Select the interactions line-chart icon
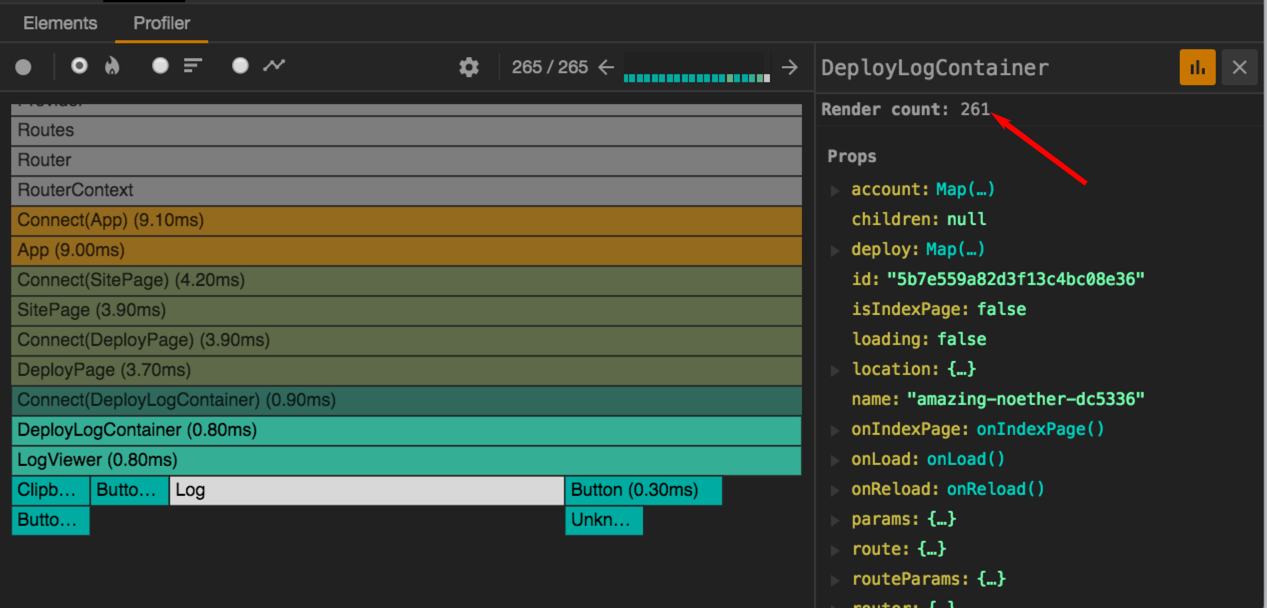 point(274,66)
